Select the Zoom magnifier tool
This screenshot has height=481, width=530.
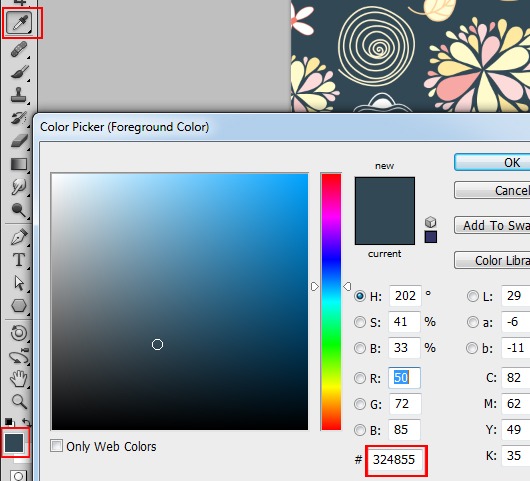click(19, 402)
